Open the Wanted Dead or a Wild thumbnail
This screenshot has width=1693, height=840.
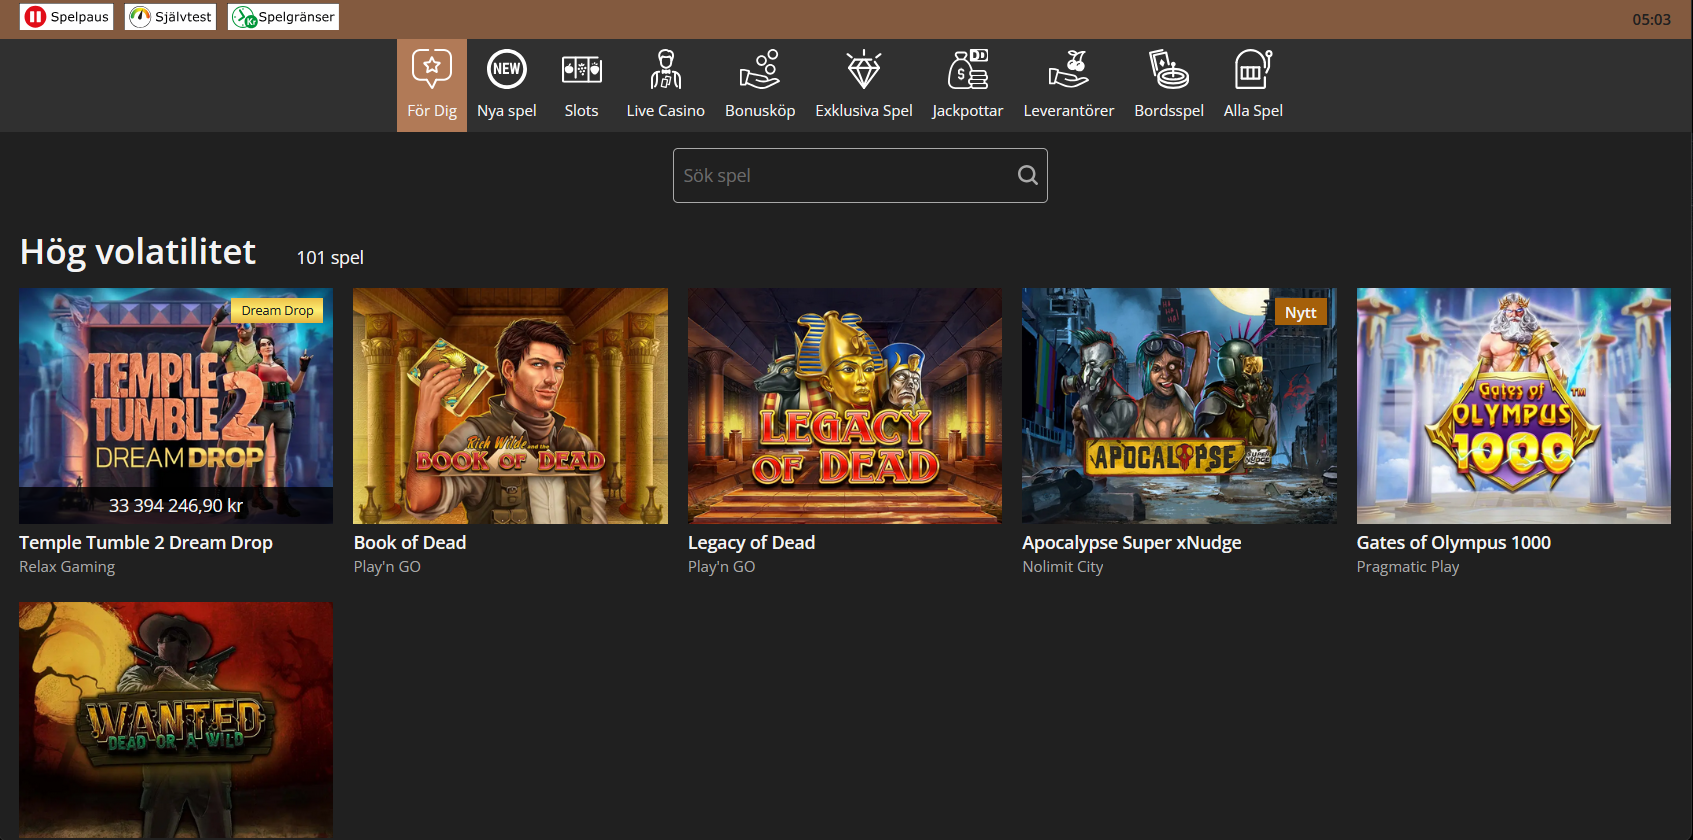(176, 720)
